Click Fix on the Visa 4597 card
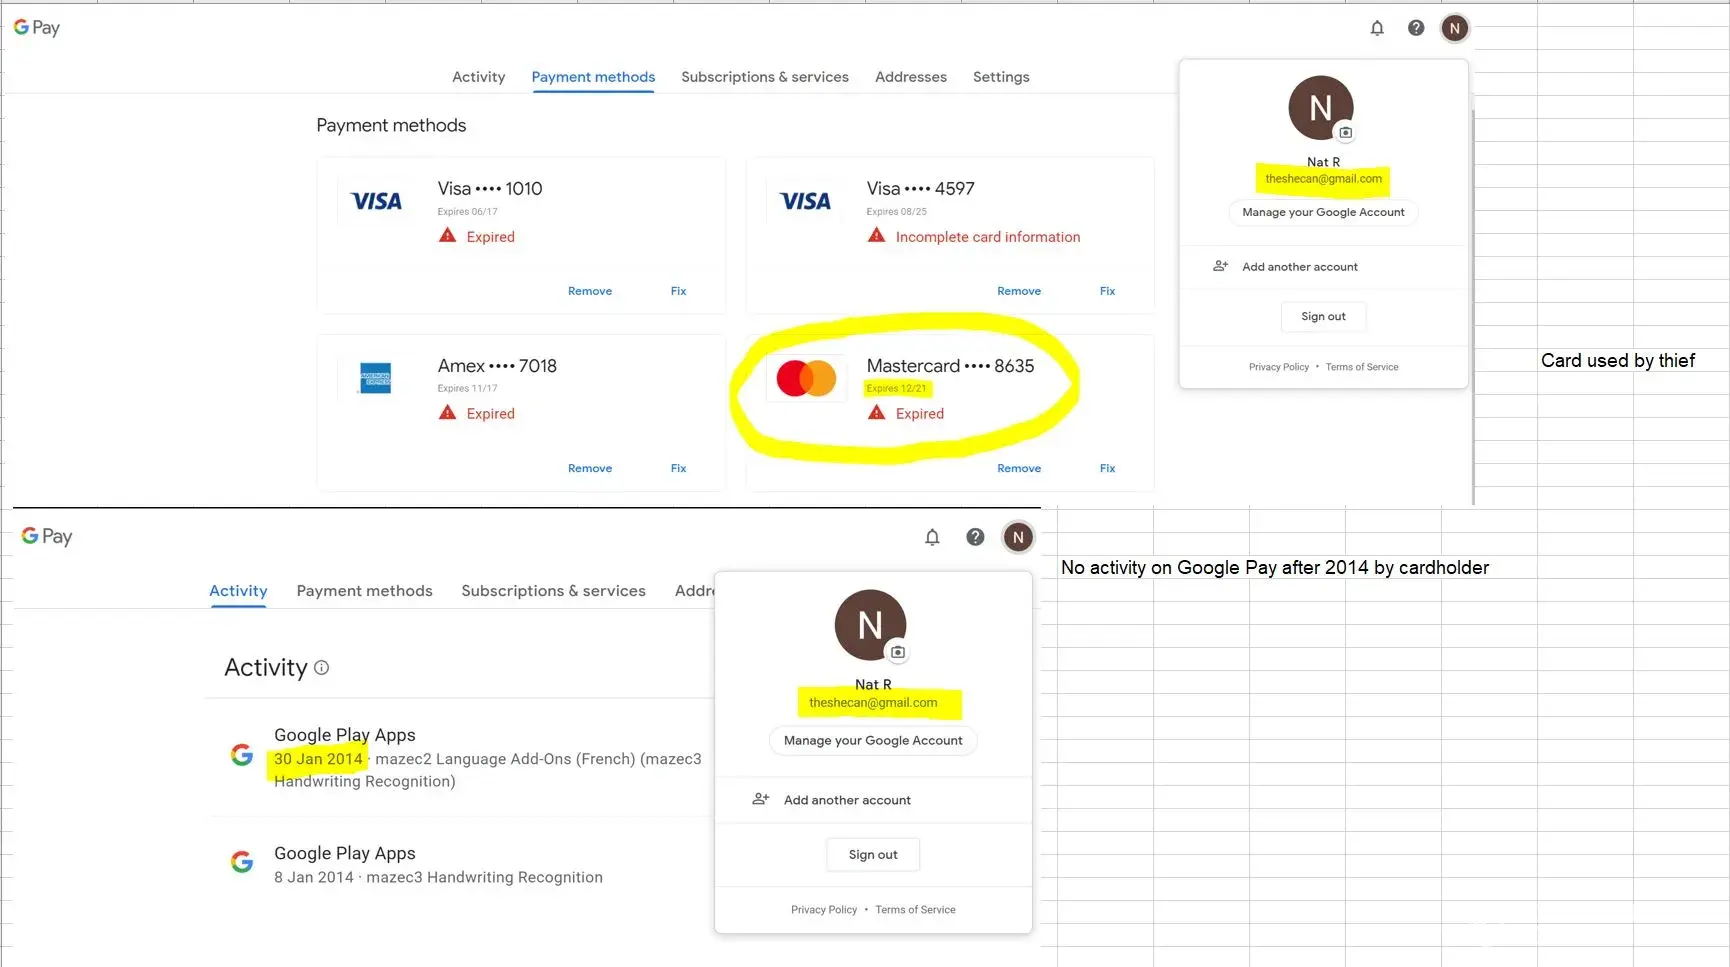 tap(1107, 291)
